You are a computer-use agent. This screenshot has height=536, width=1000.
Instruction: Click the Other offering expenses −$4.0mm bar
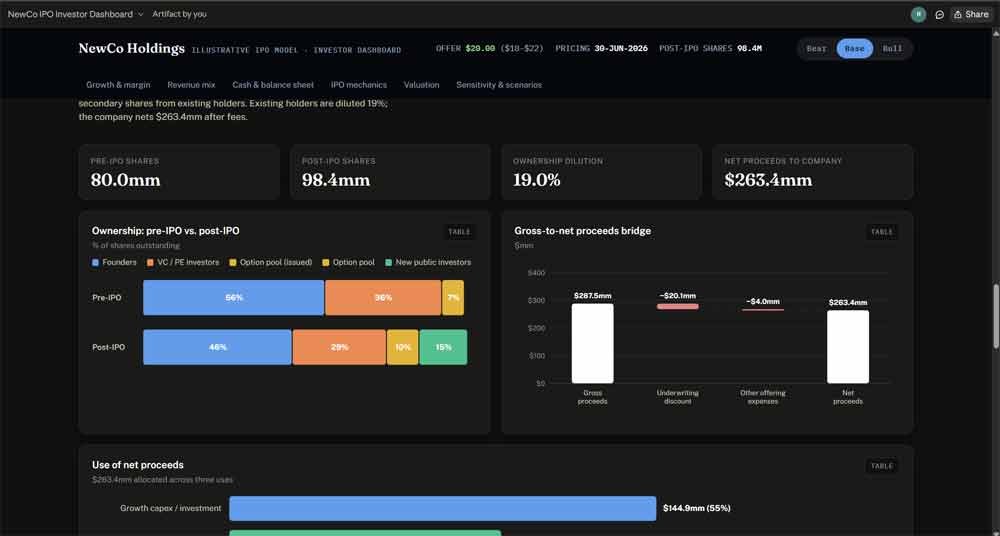[x=763, y=310]
